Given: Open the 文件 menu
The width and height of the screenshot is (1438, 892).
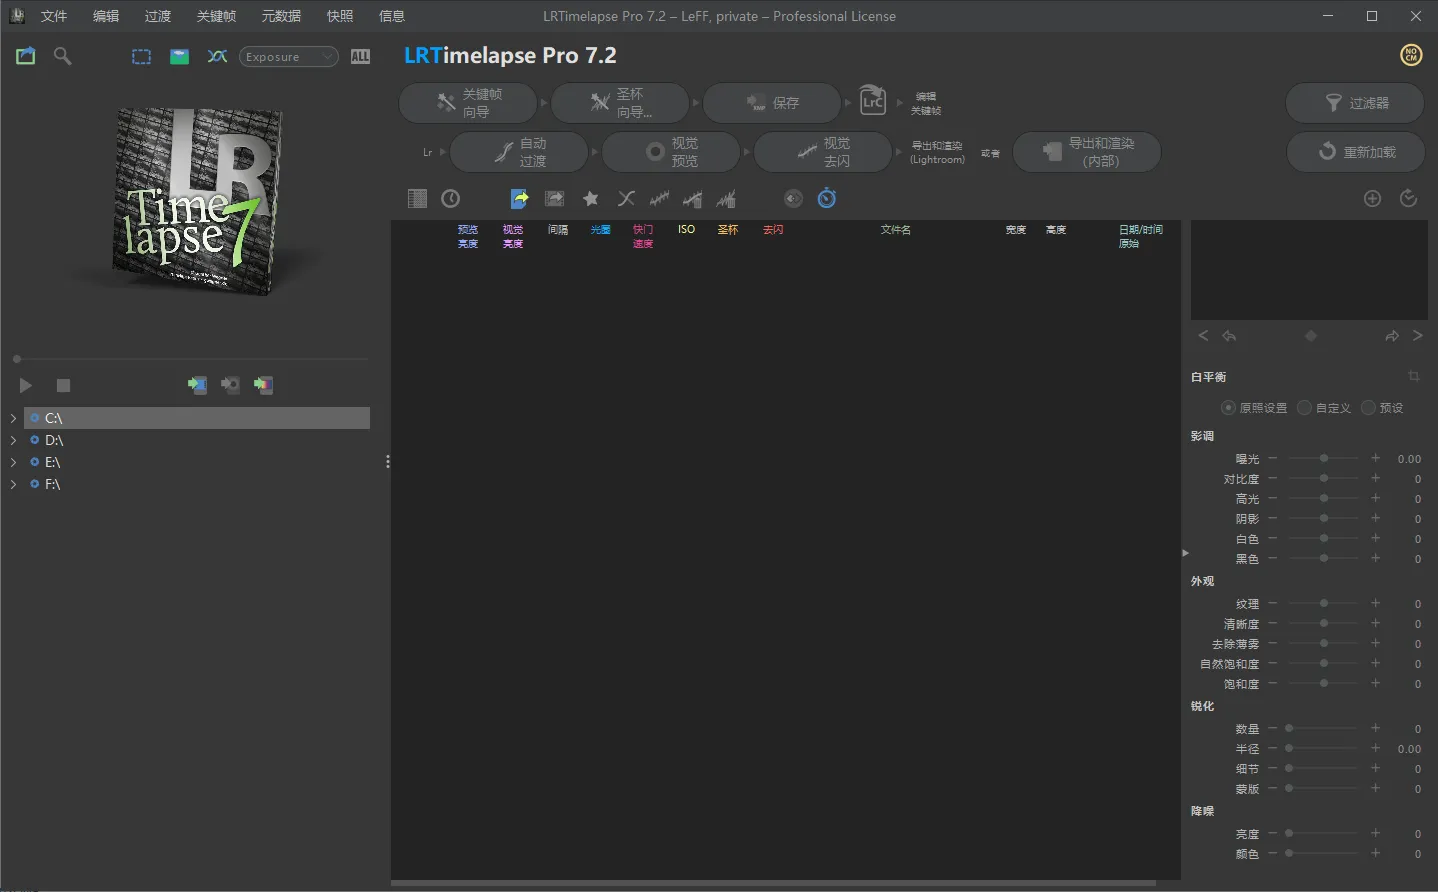Looking at the screenshot, I should tap(54, 16).
